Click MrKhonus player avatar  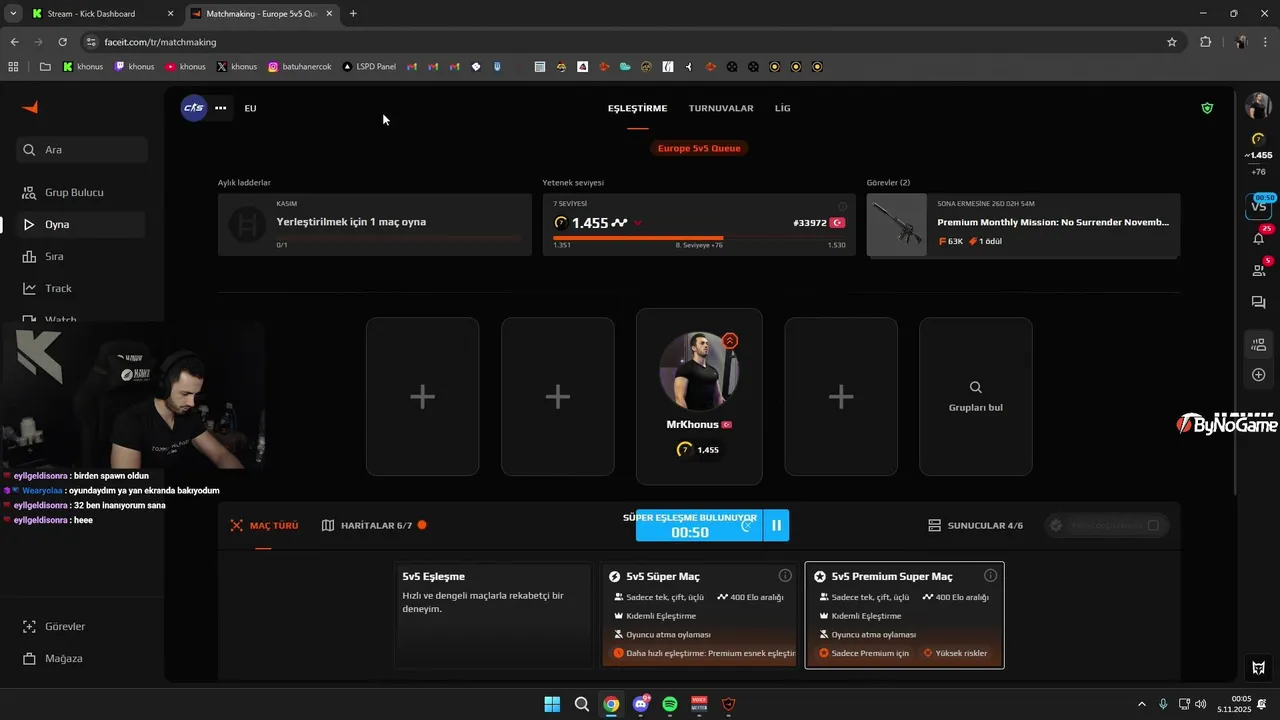[699, 371]
